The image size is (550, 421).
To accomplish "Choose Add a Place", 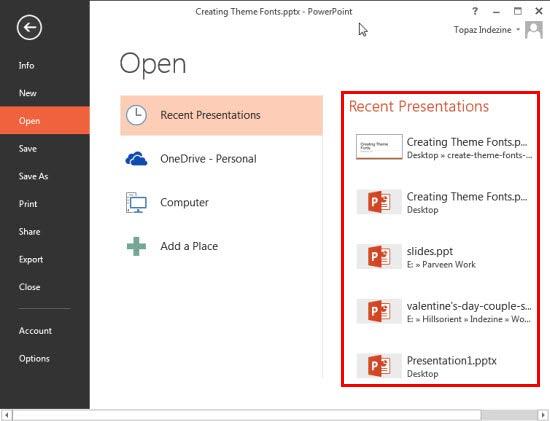I will (221, 246).
